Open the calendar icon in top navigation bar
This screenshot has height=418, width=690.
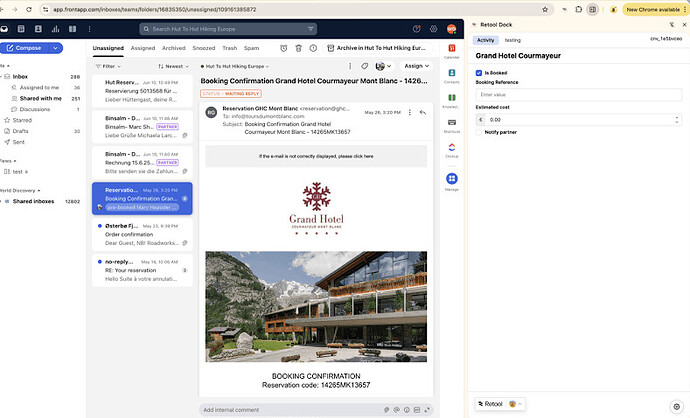tap(21, 29)
